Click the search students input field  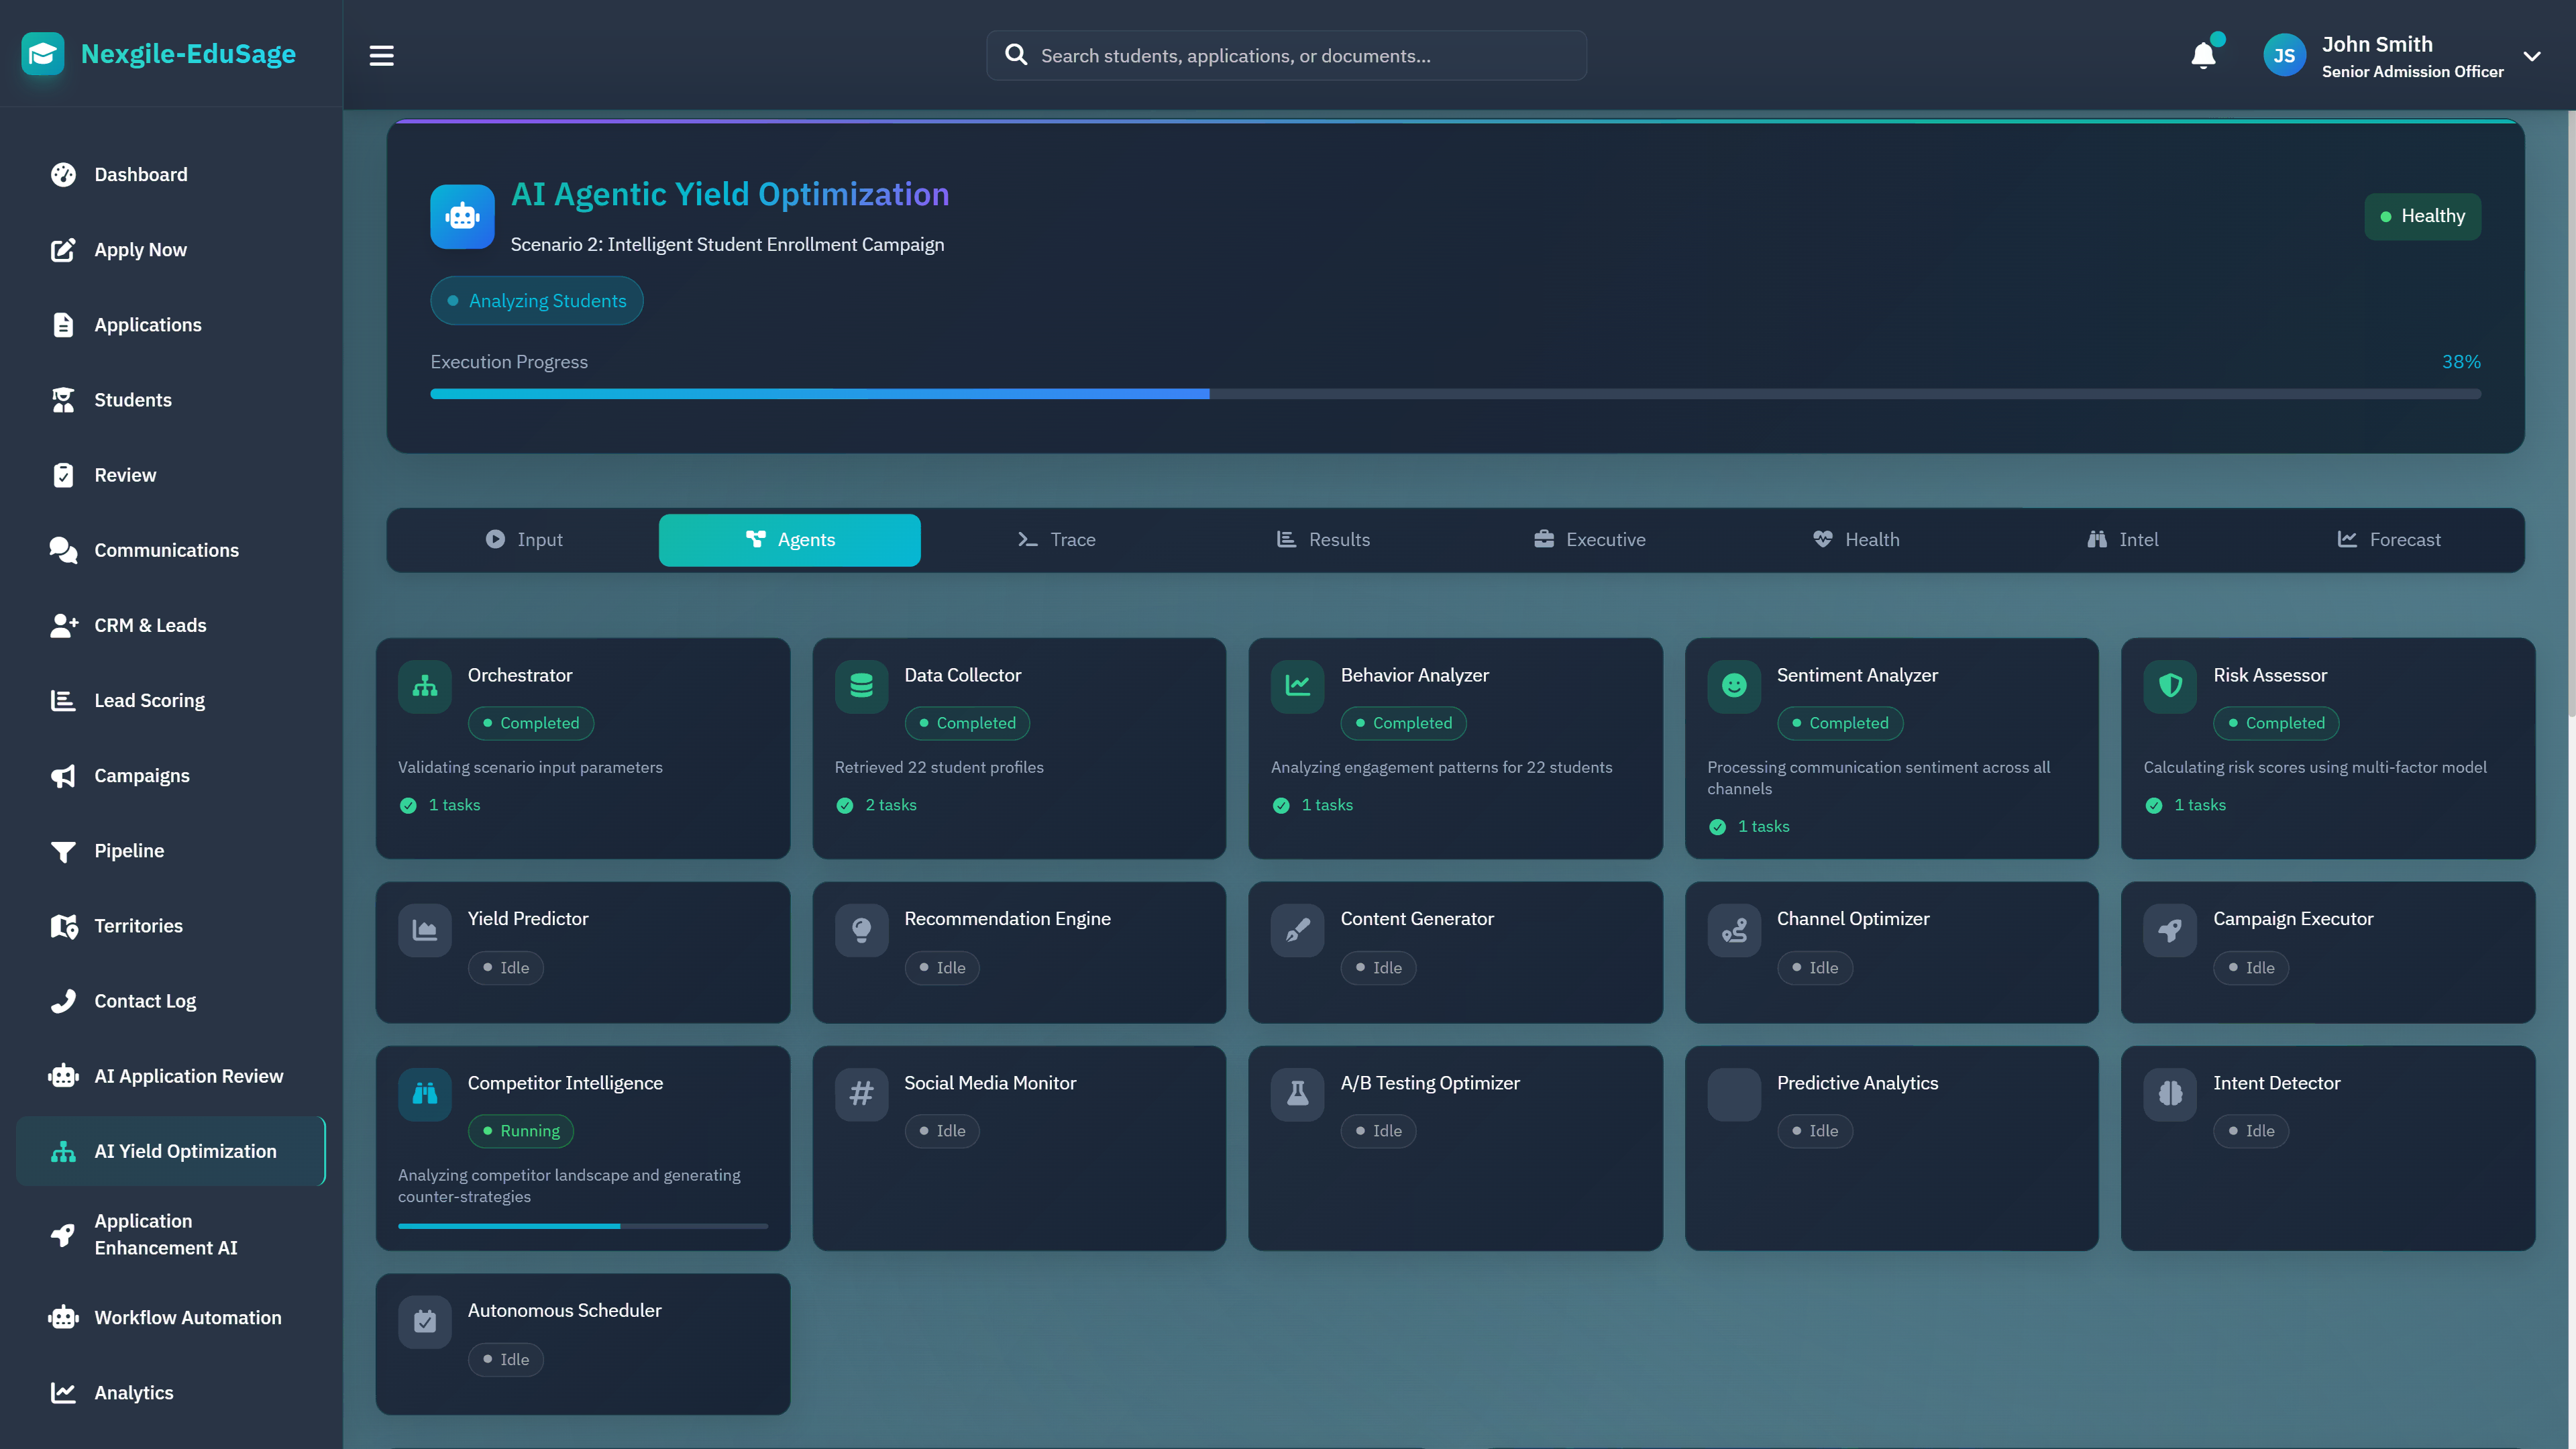pyautogui.click(x=1286, y=55)
